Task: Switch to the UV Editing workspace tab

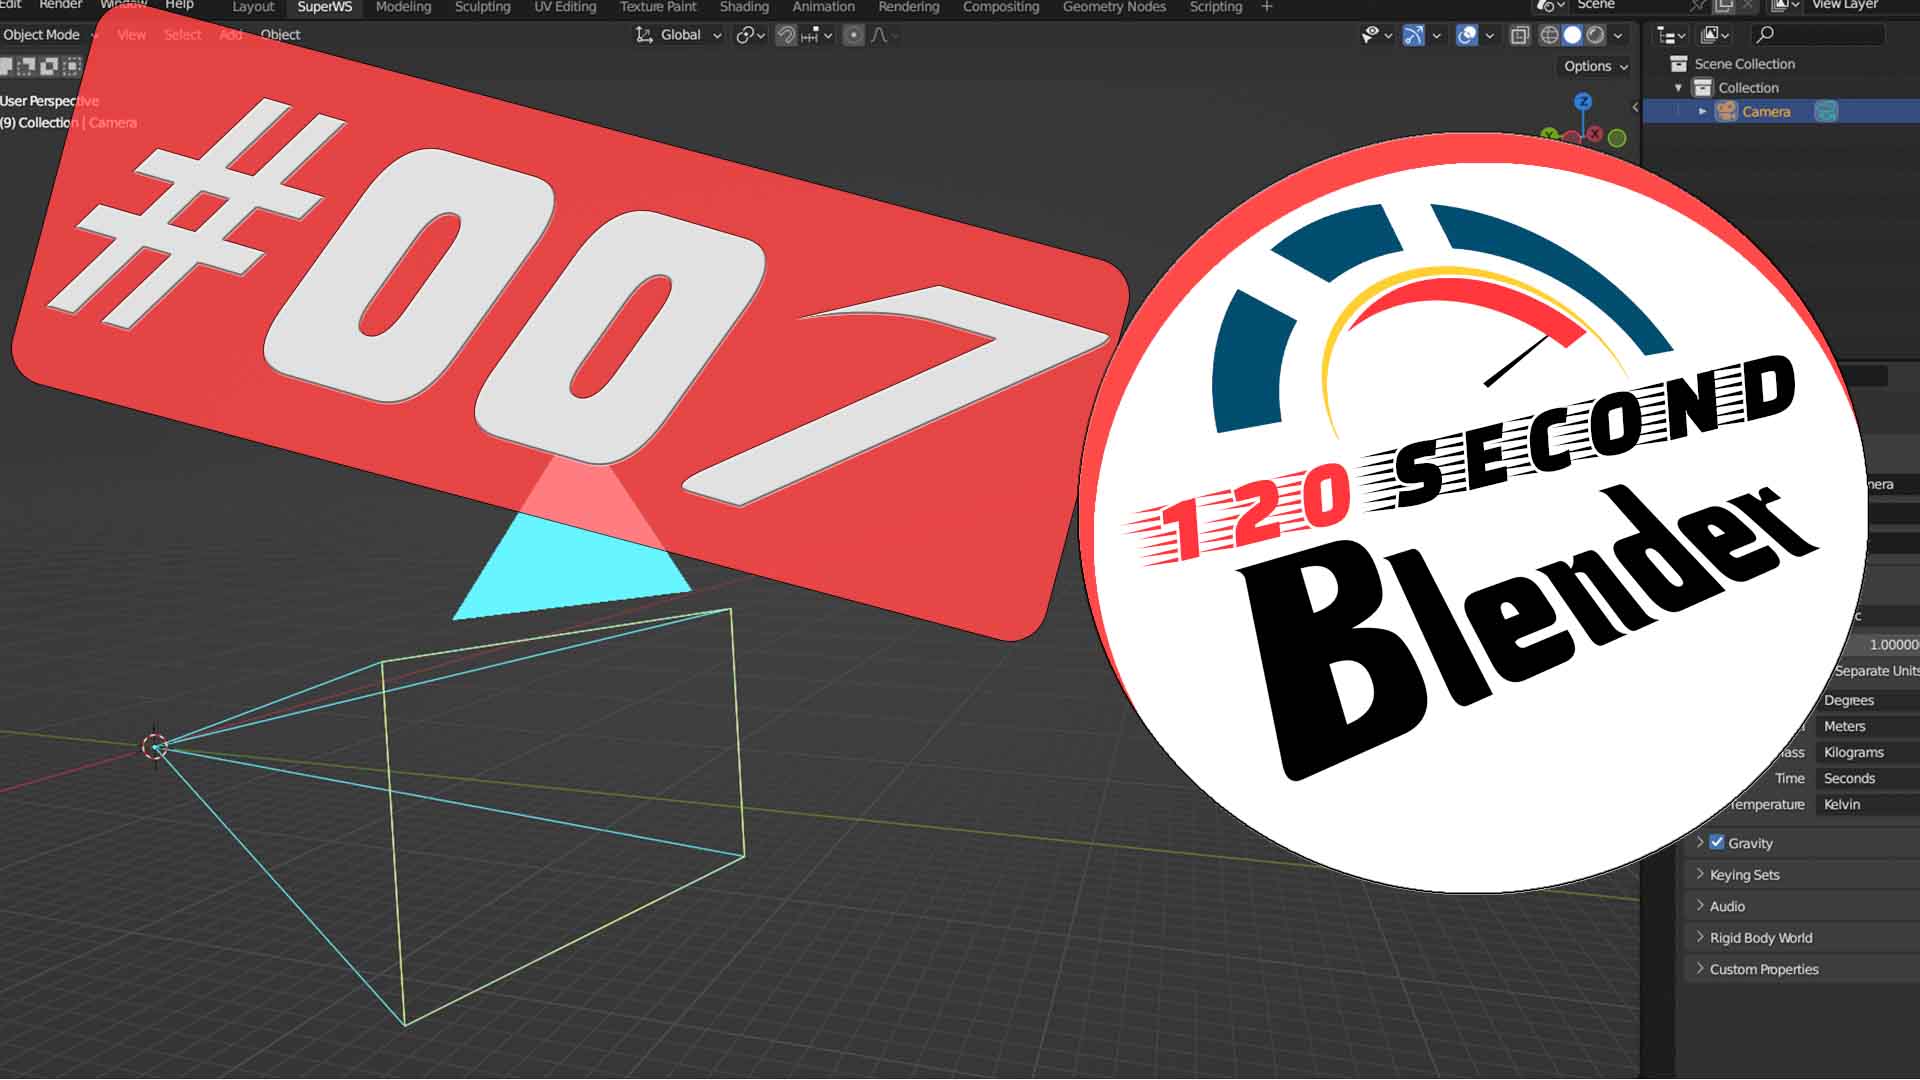Action: tap(565, 7)
